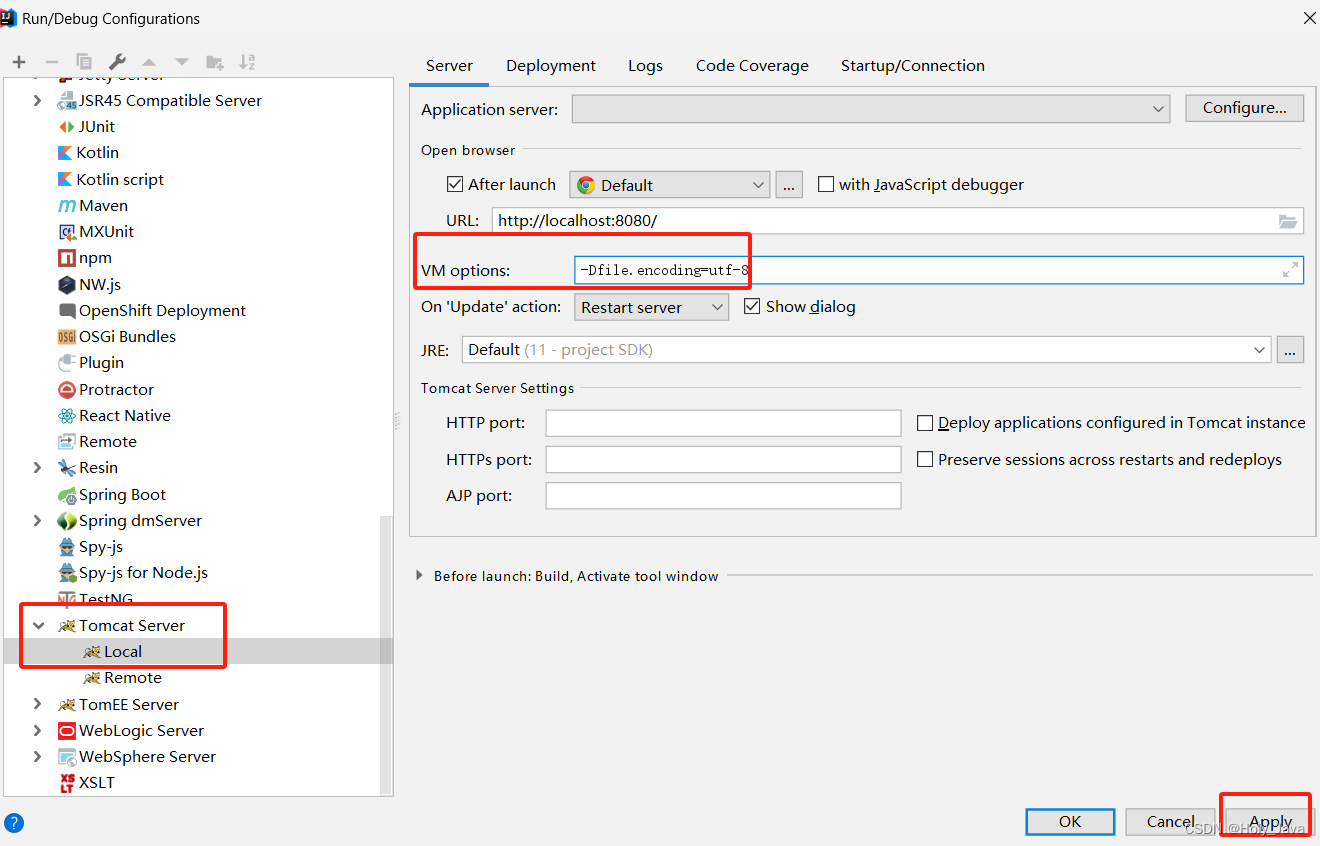Toggle the Show dialog checkbox

click(752, 307)
